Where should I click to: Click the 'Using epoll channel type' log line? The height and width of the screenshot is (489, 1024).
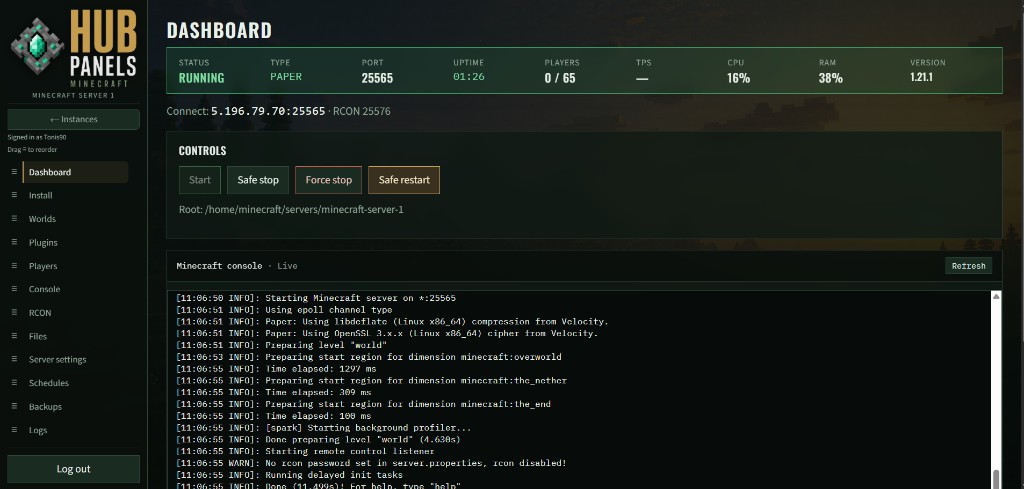pos(284,309)
